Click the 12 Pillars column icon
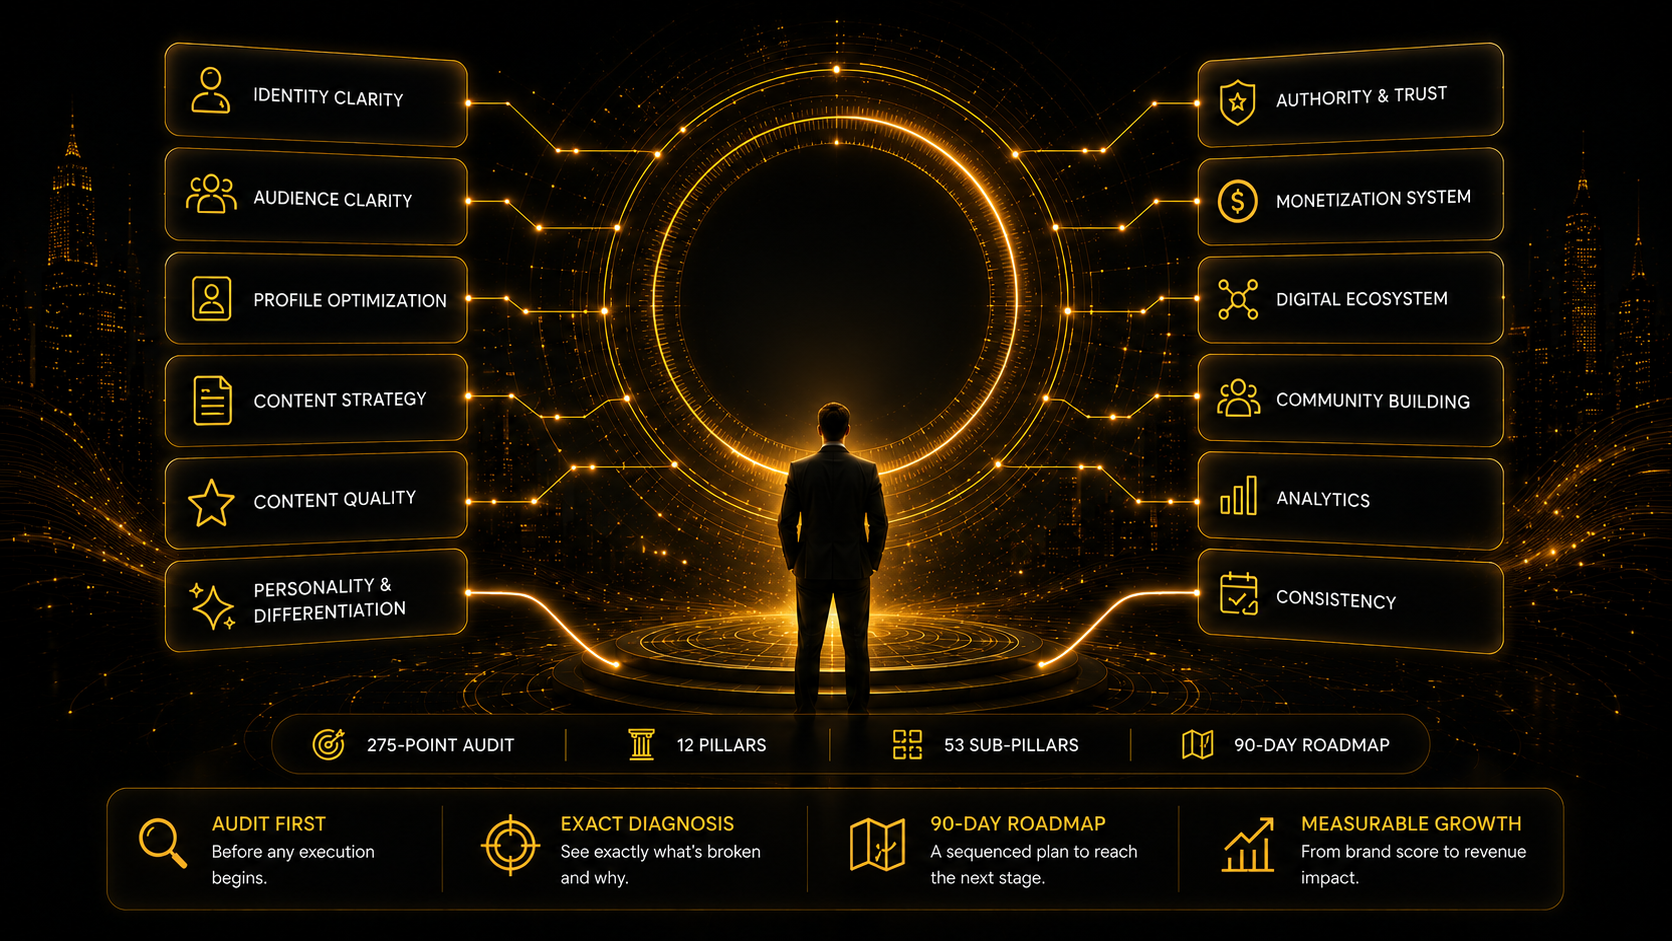The width and height of the screenshot is (1672, 941). pos(641,744)
